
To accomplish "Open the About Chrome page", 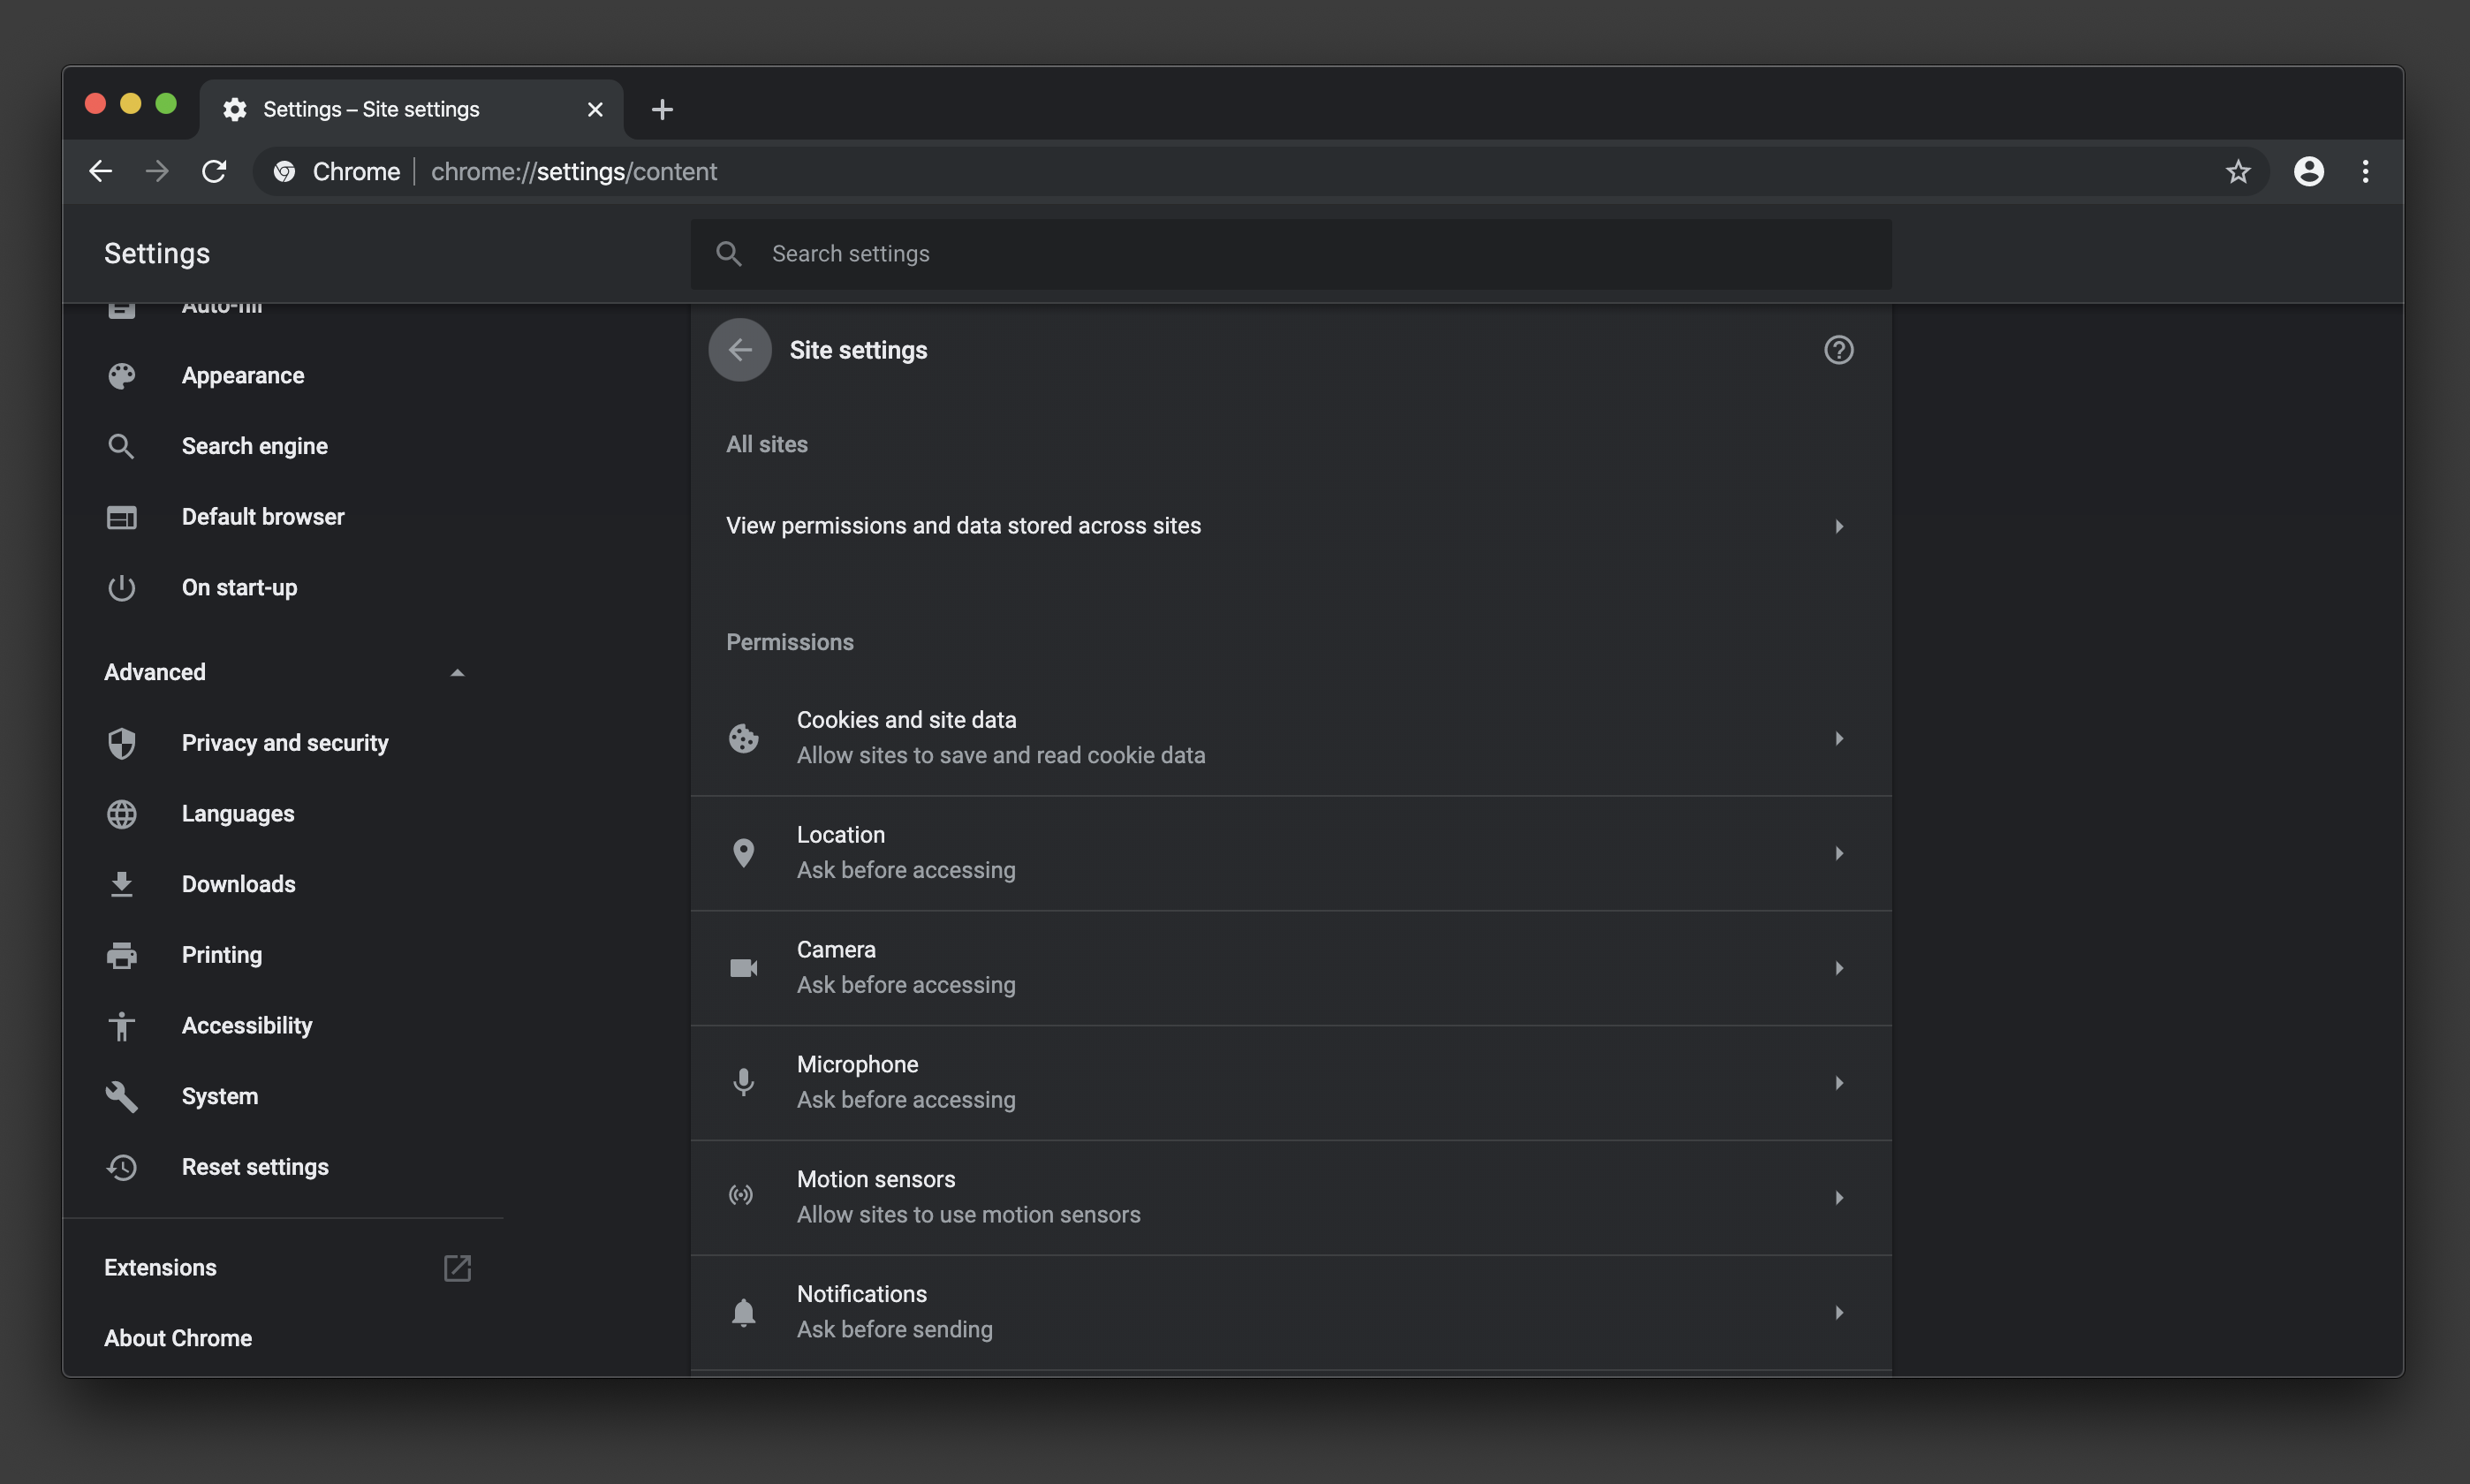I will [x=178, y=1338].
